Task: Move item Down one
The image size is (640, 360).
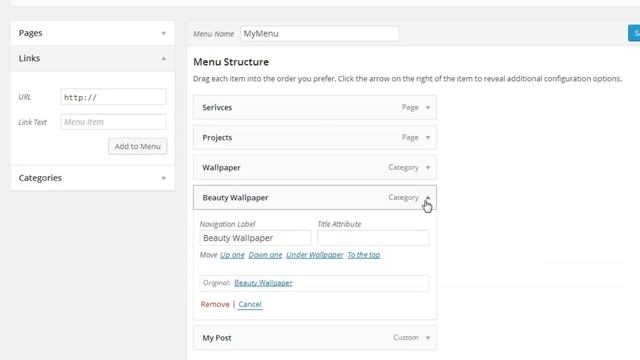Action: [265, 255]
